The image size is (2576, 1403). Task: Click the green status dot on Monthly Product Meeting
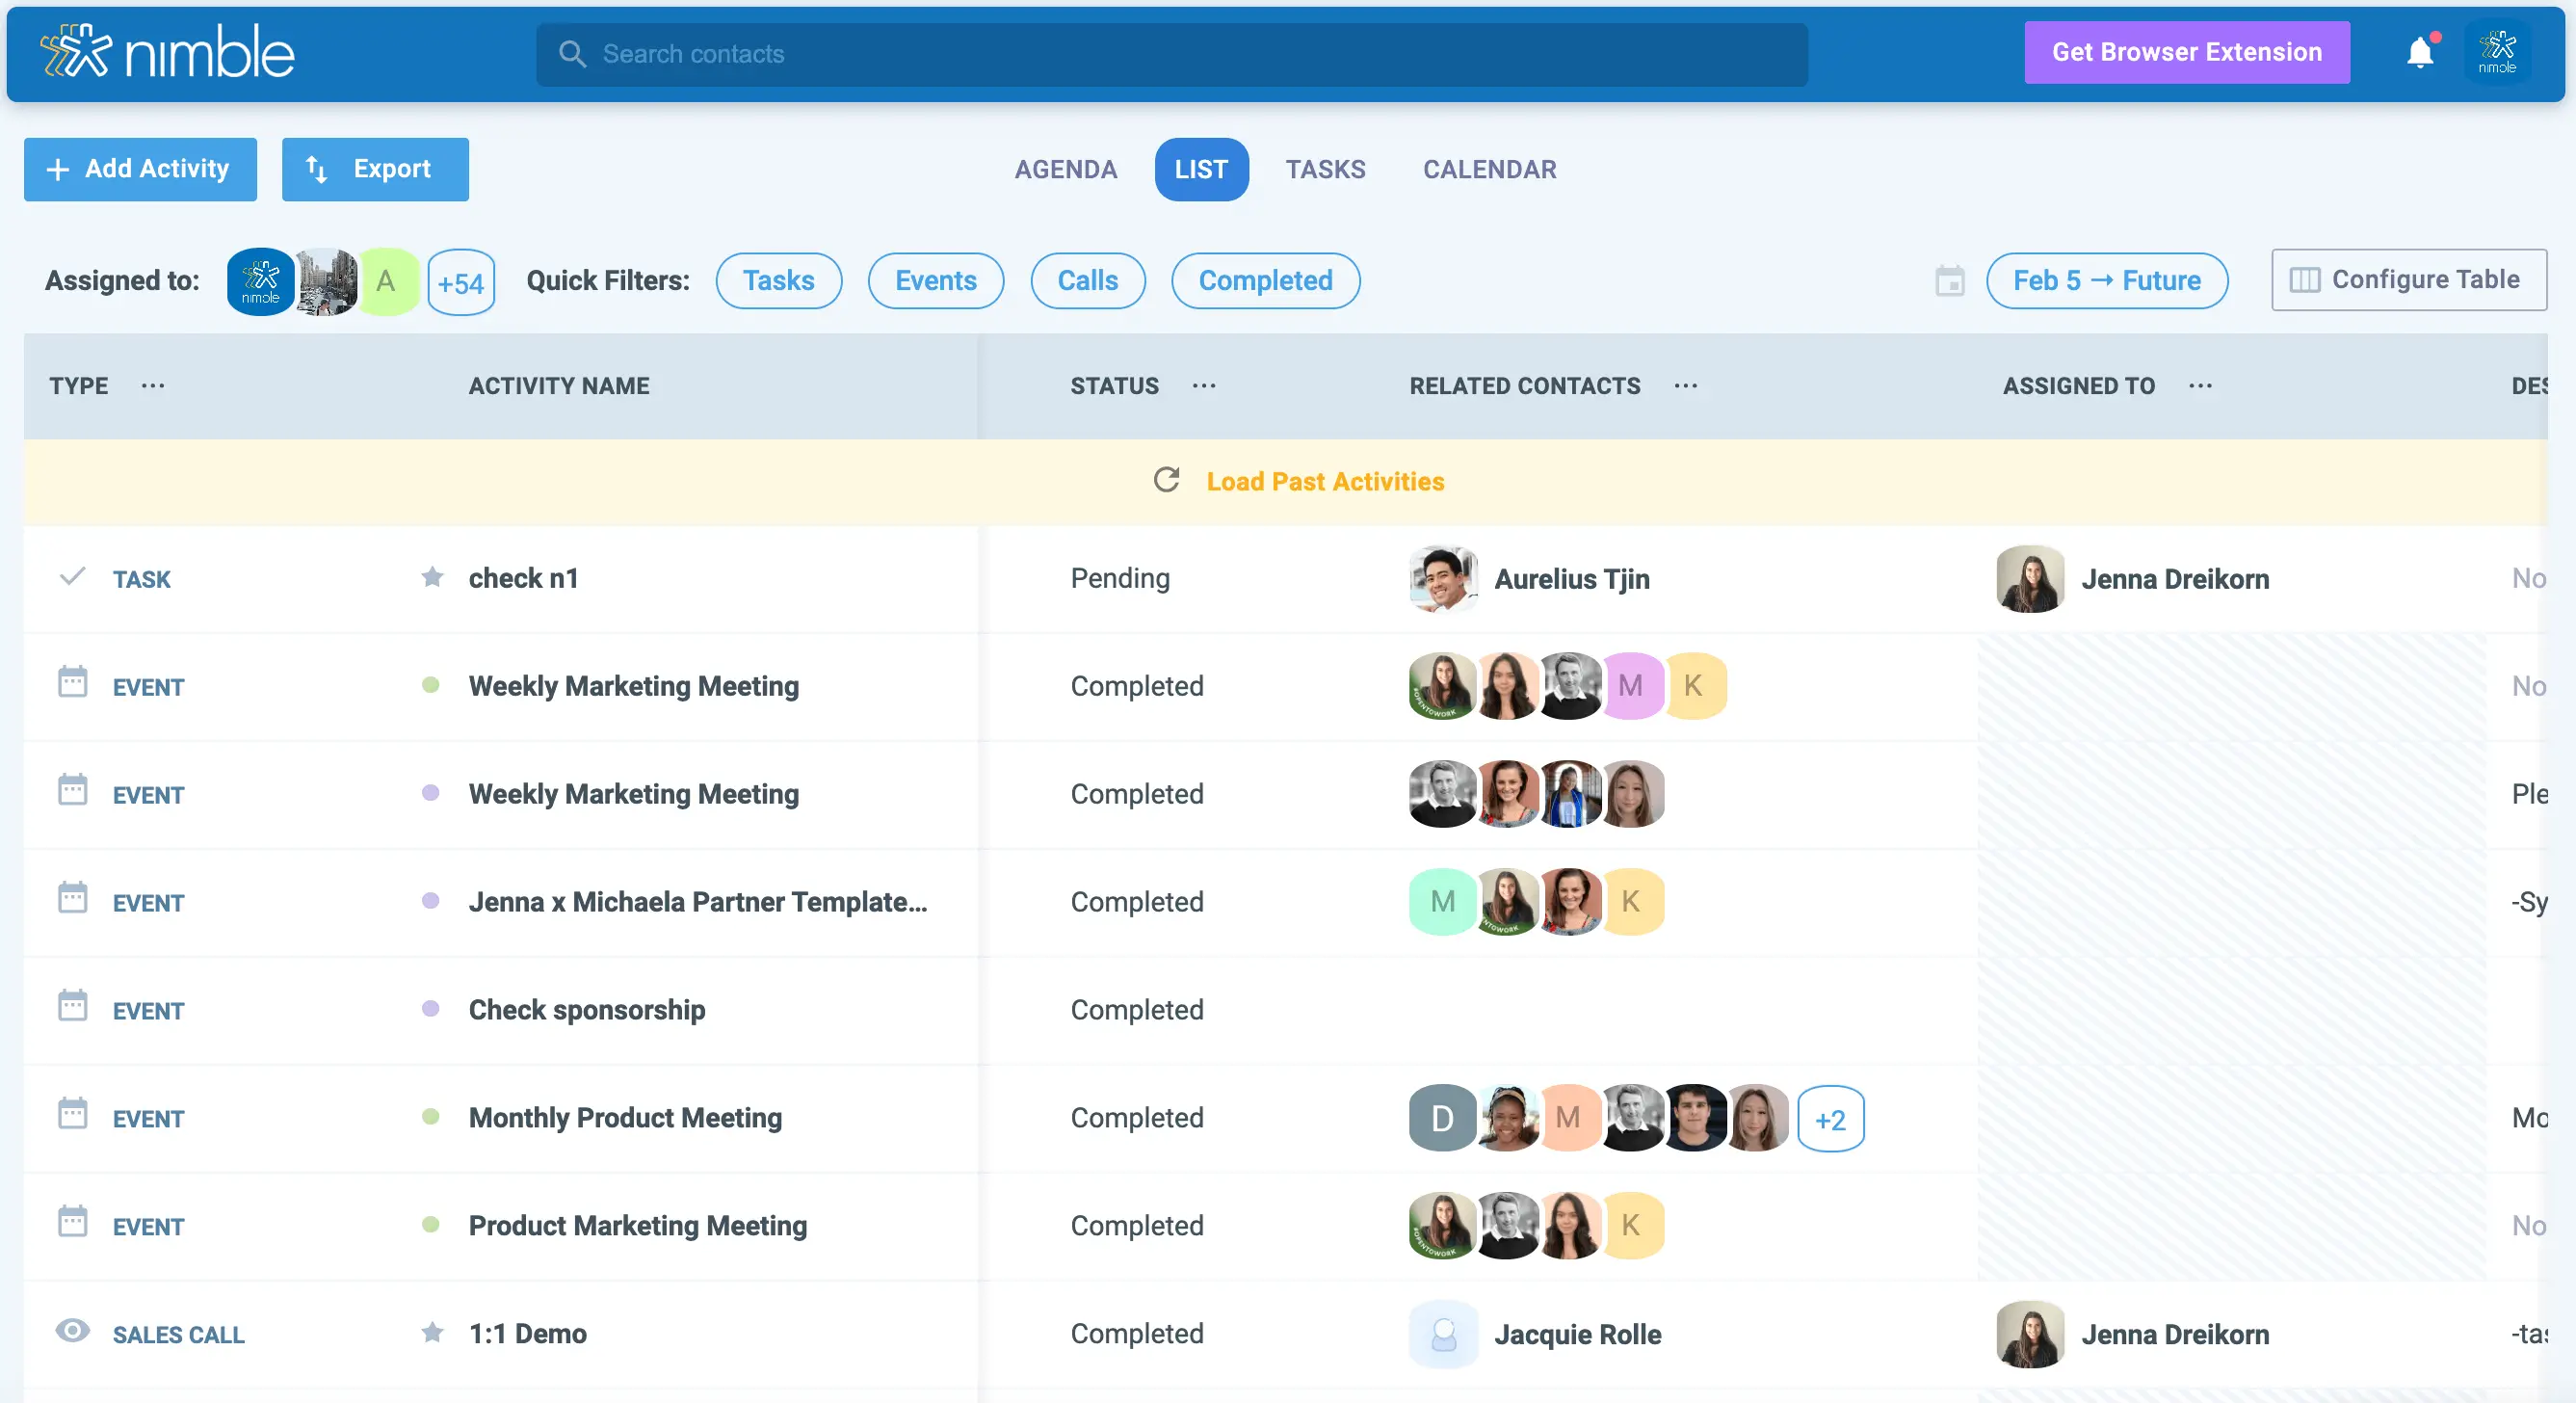tap(432, 1119)
